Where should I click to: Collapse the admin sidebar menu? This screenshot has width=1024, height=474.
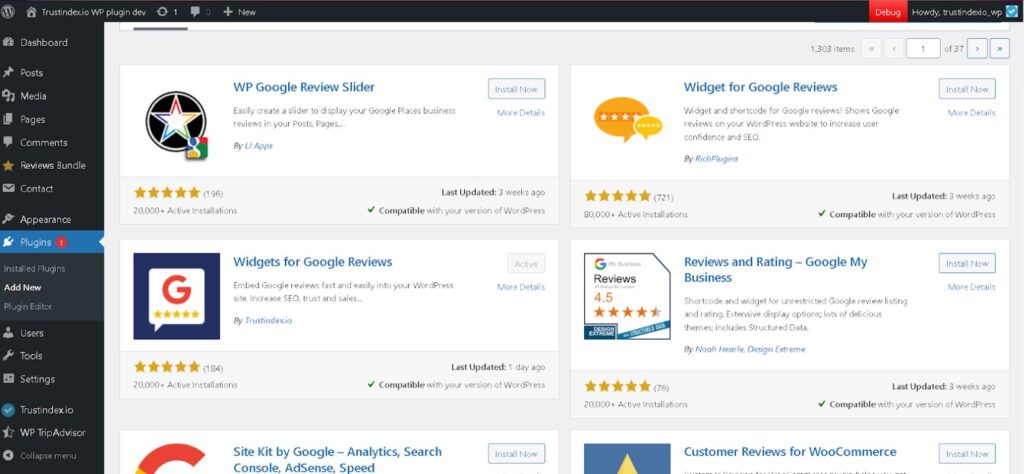(9, 455)
